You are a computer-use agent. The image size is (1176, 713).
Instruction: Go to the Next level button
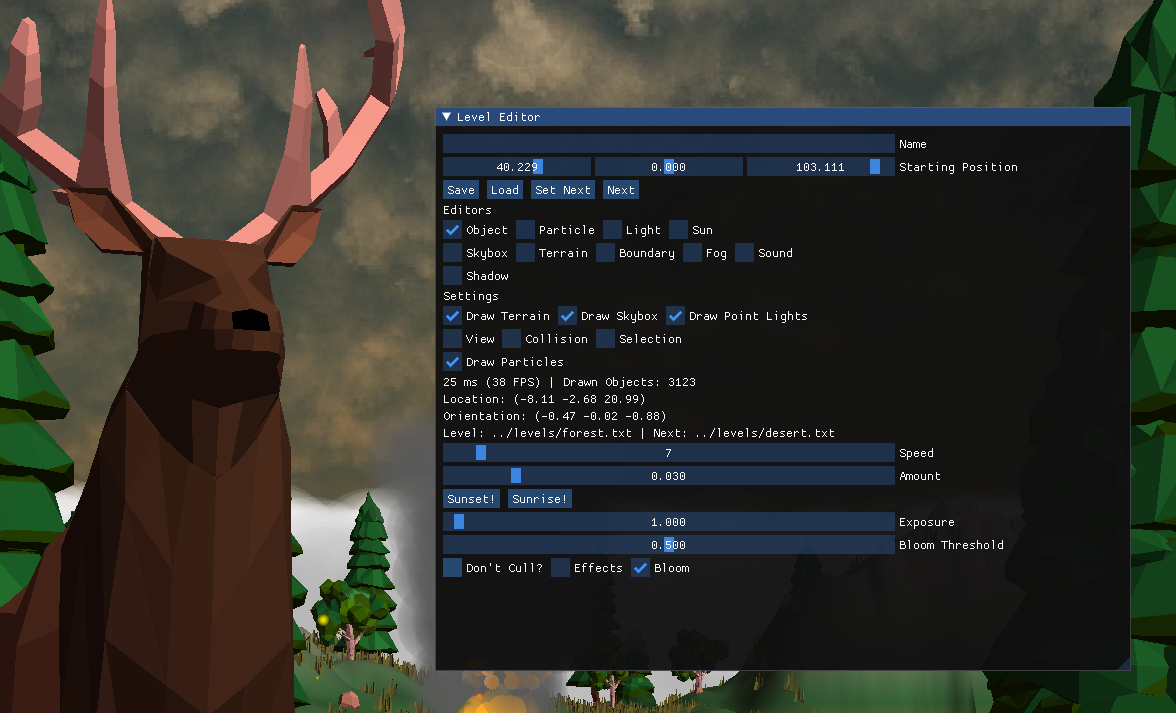click(x=621, y=190)
